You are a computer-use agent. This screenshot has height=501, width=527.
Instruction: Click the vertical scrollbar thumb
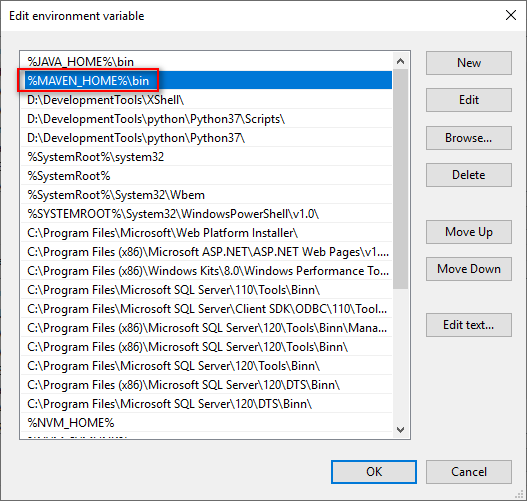coord(400,179)
